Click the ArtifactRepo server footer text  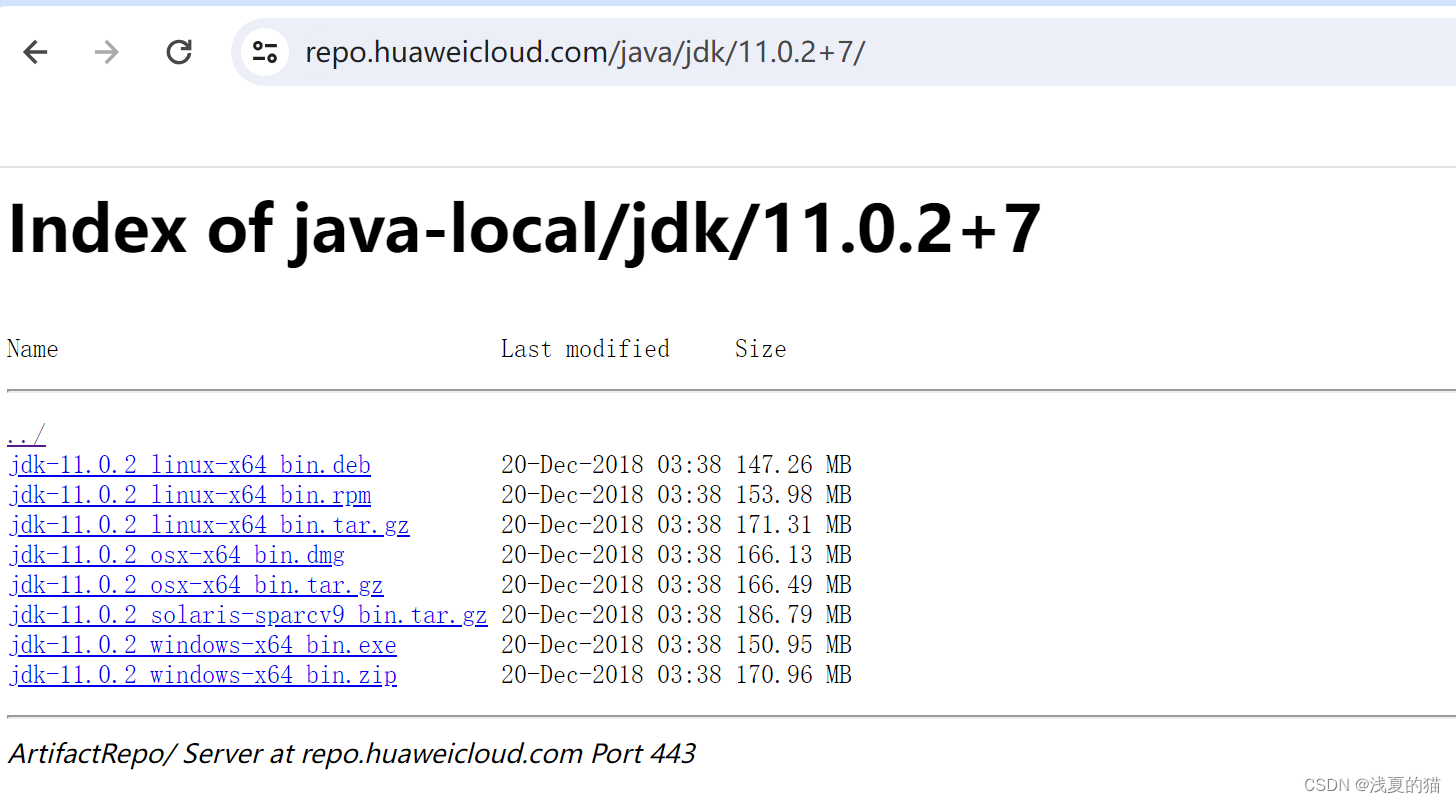pos(351,754)
